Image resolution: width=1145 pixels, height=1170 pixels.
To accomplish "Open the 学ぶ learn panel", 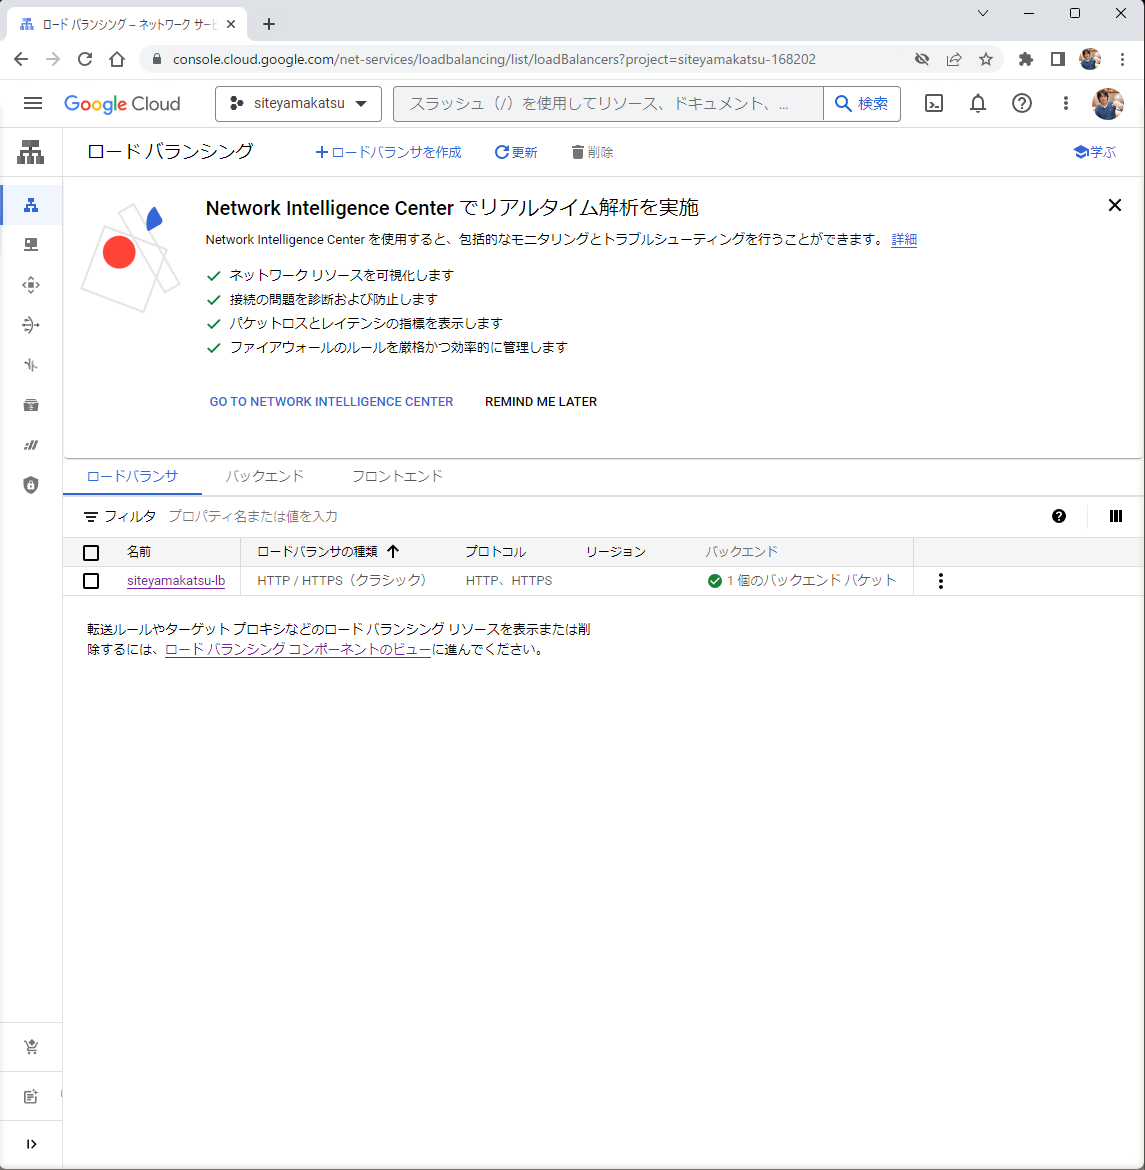I will [x=1094, y=152].
